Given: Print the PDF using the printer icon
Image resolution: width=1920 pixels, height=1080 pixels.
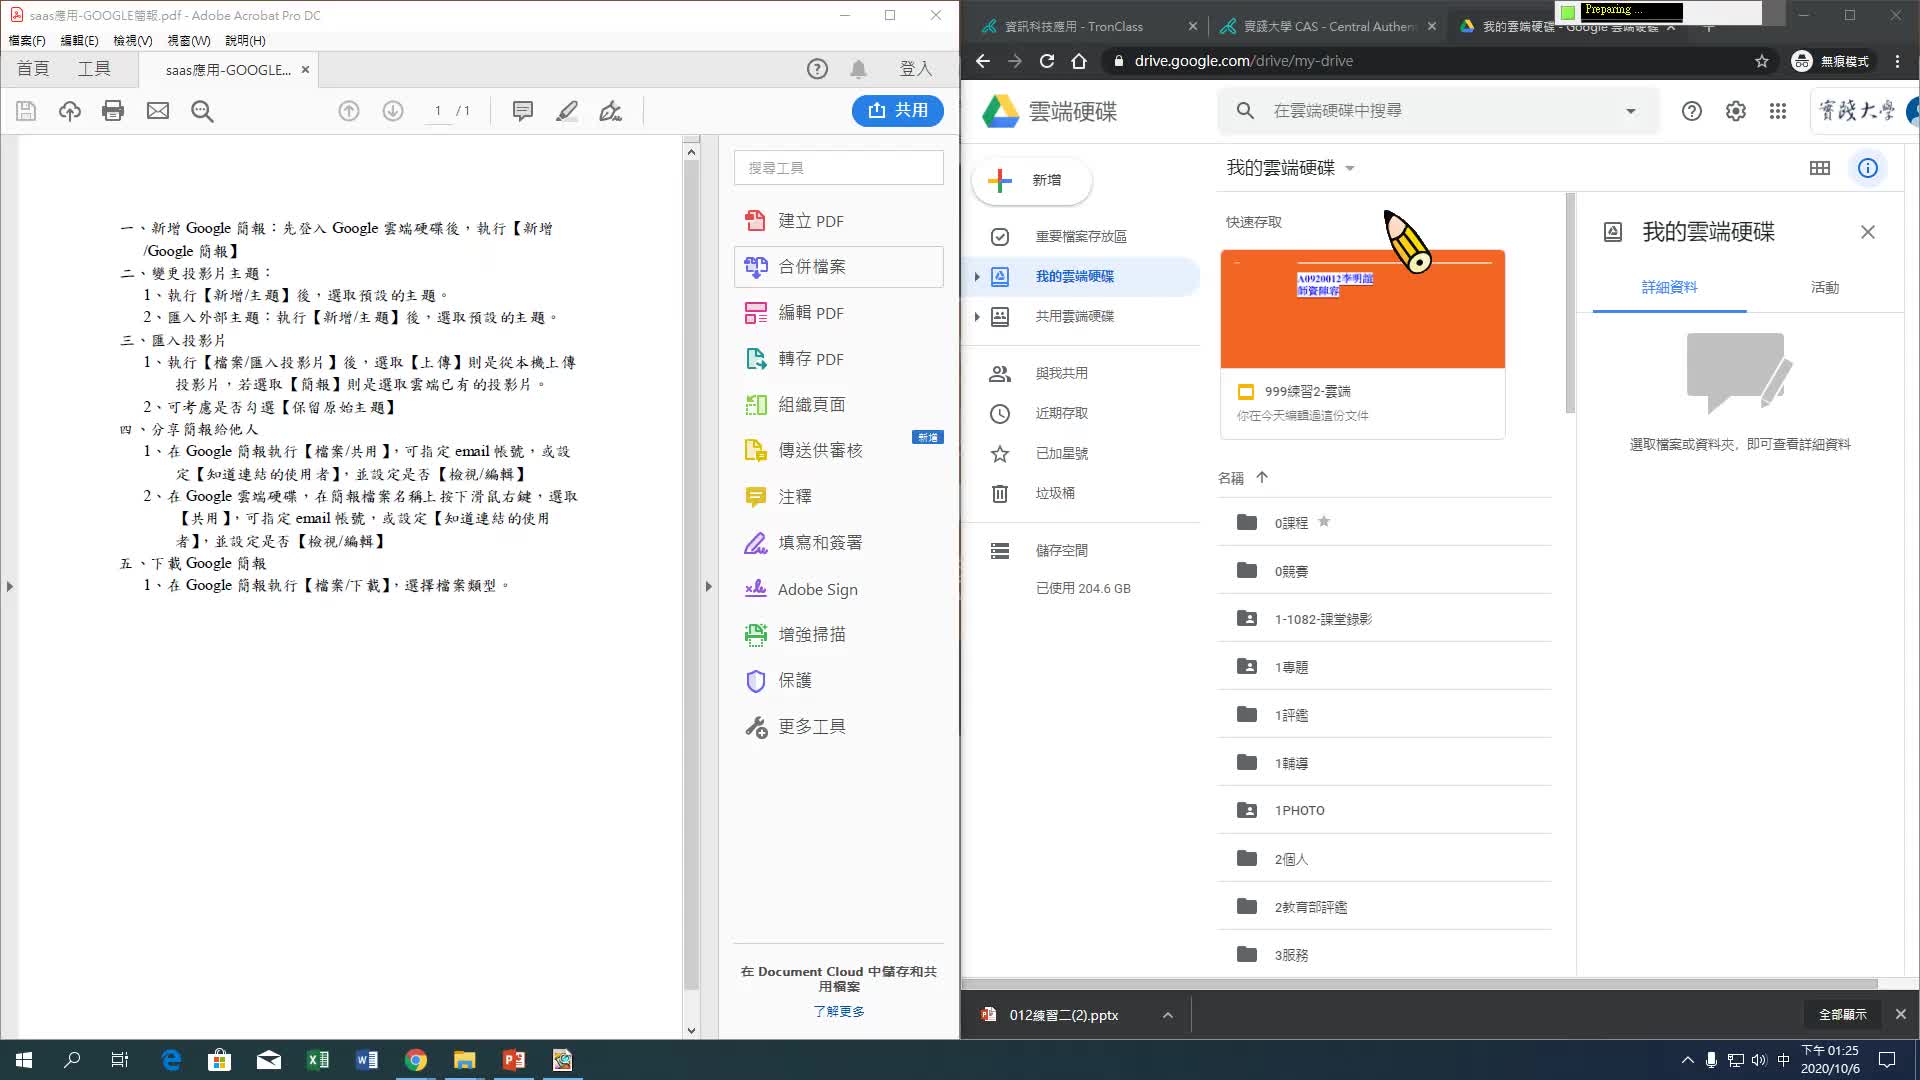Looking at the screenshot, I should (113, 111).
